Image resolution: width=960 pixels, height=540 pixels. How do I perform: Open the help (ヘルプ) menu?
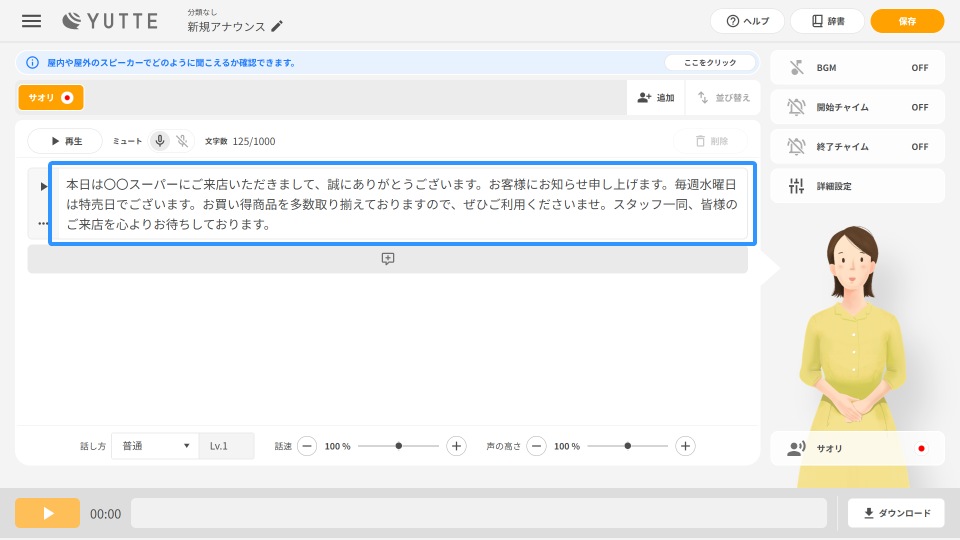[x=747, y=21]
